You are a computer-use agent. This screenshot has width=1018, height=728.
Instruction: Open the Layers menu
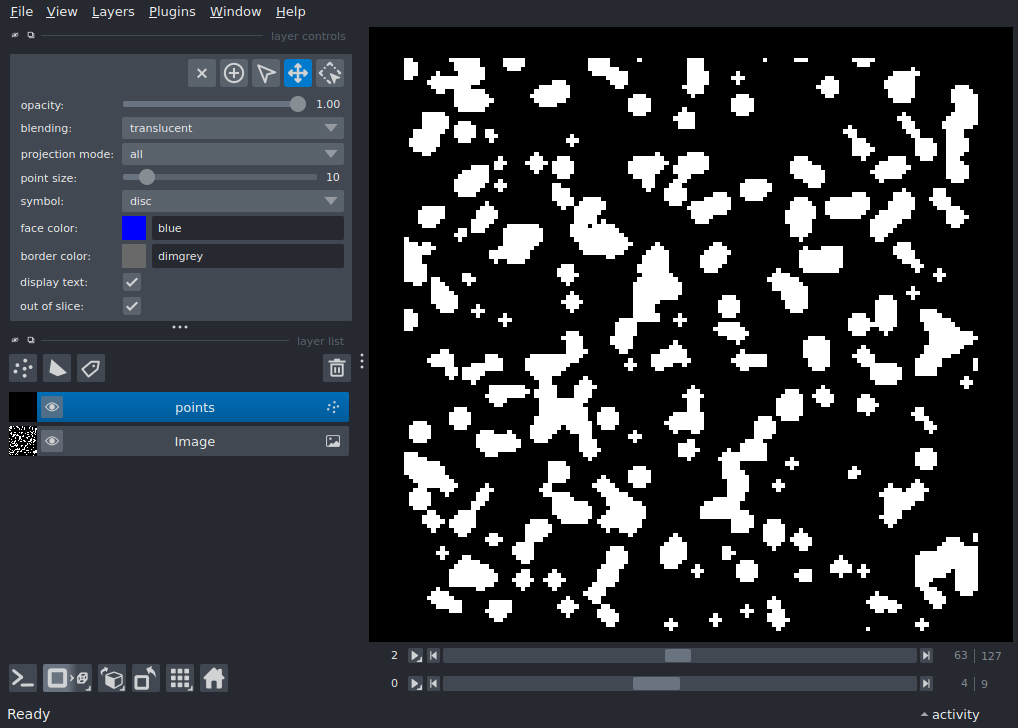coord(113,12)
